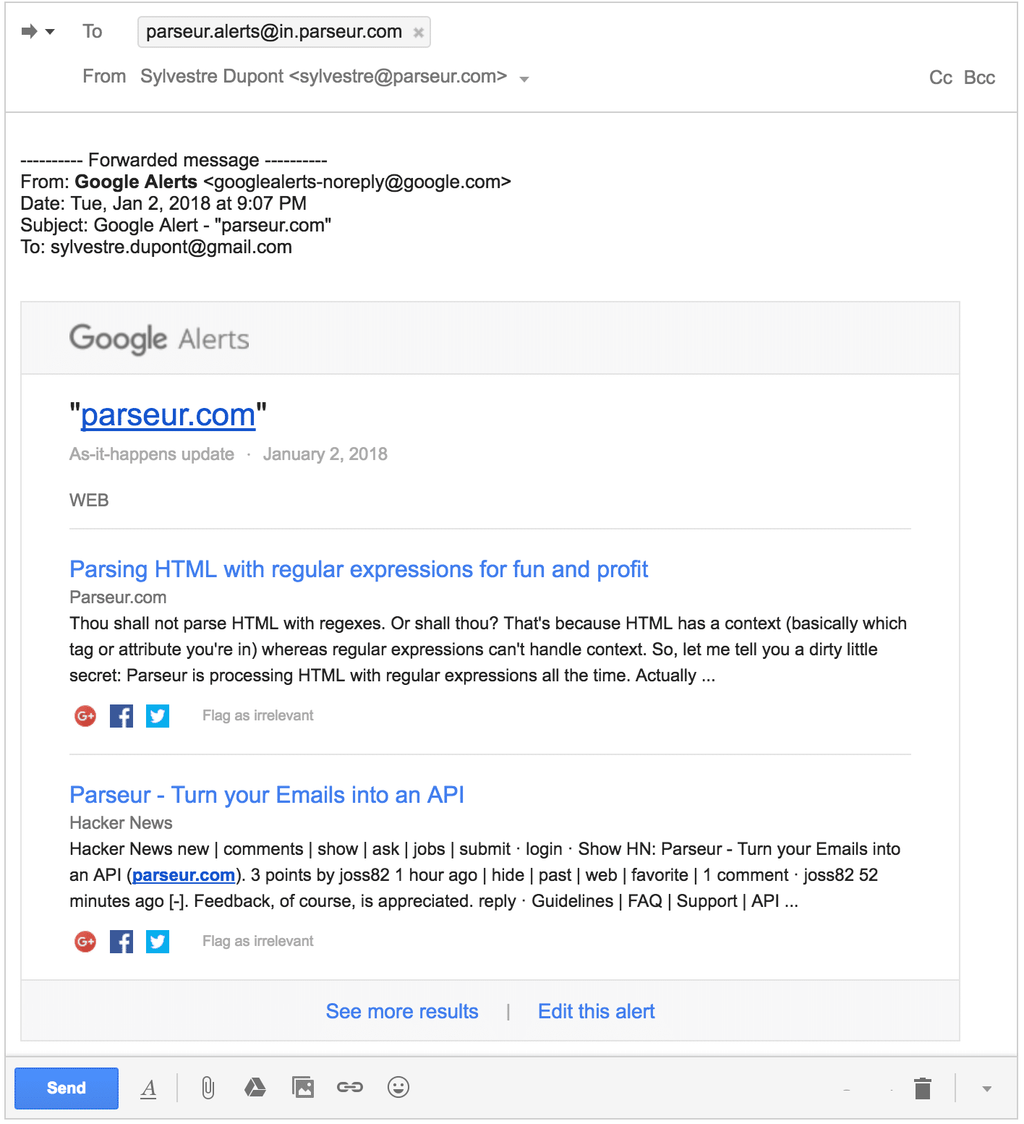
Task: Open the insert photo icon
Action: (303, 1087)
